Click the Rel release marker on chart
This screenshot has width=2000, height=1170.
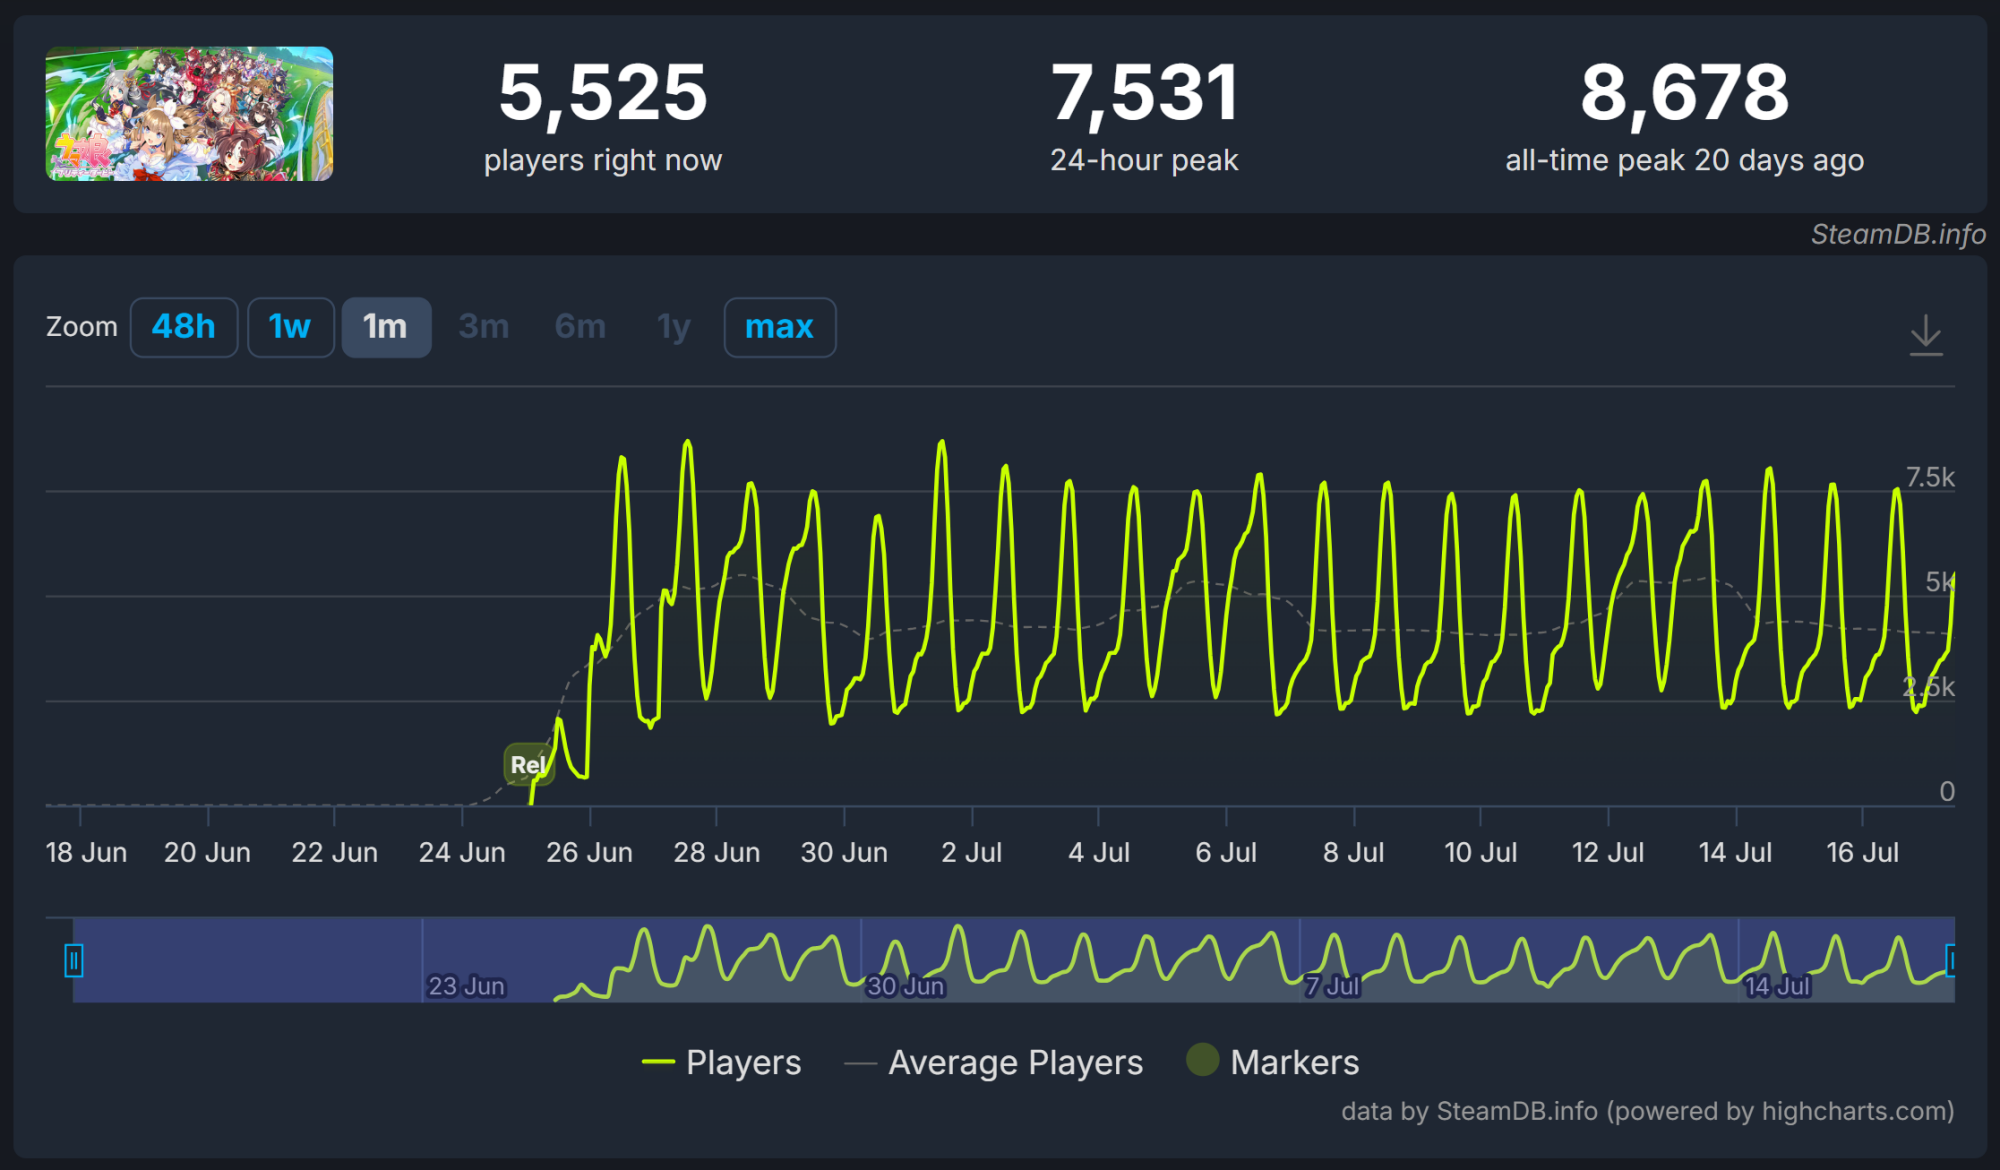tap(527, 765)
